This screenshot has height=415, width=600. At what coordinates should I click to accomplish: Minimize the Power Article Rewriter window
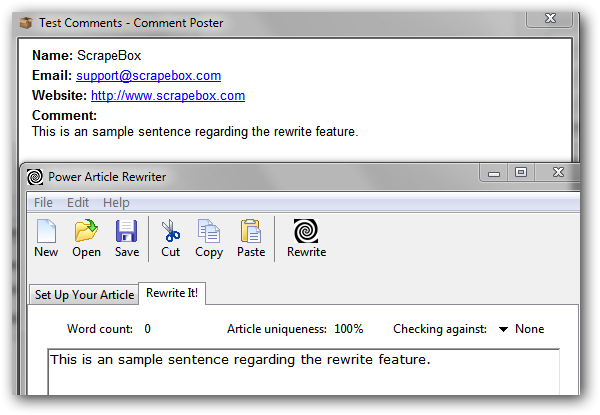(494, 173)
